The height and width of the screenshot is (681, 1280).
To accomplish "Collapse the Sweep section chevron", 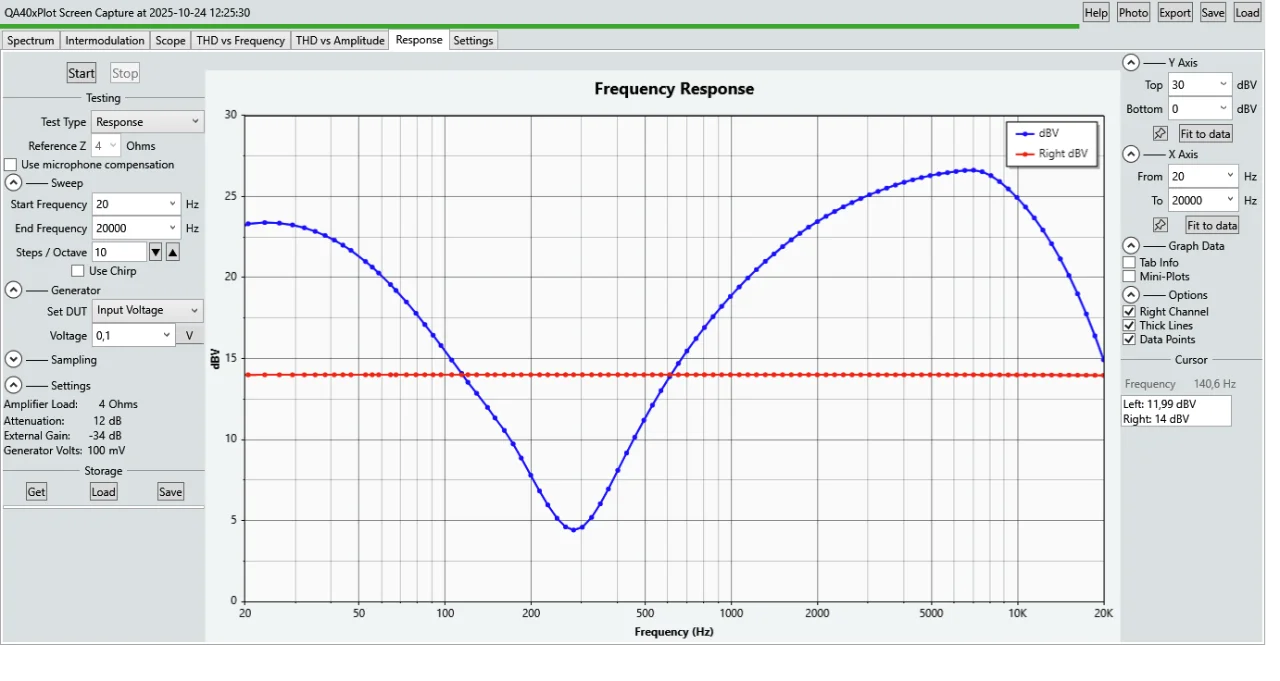I will (14, 183).
